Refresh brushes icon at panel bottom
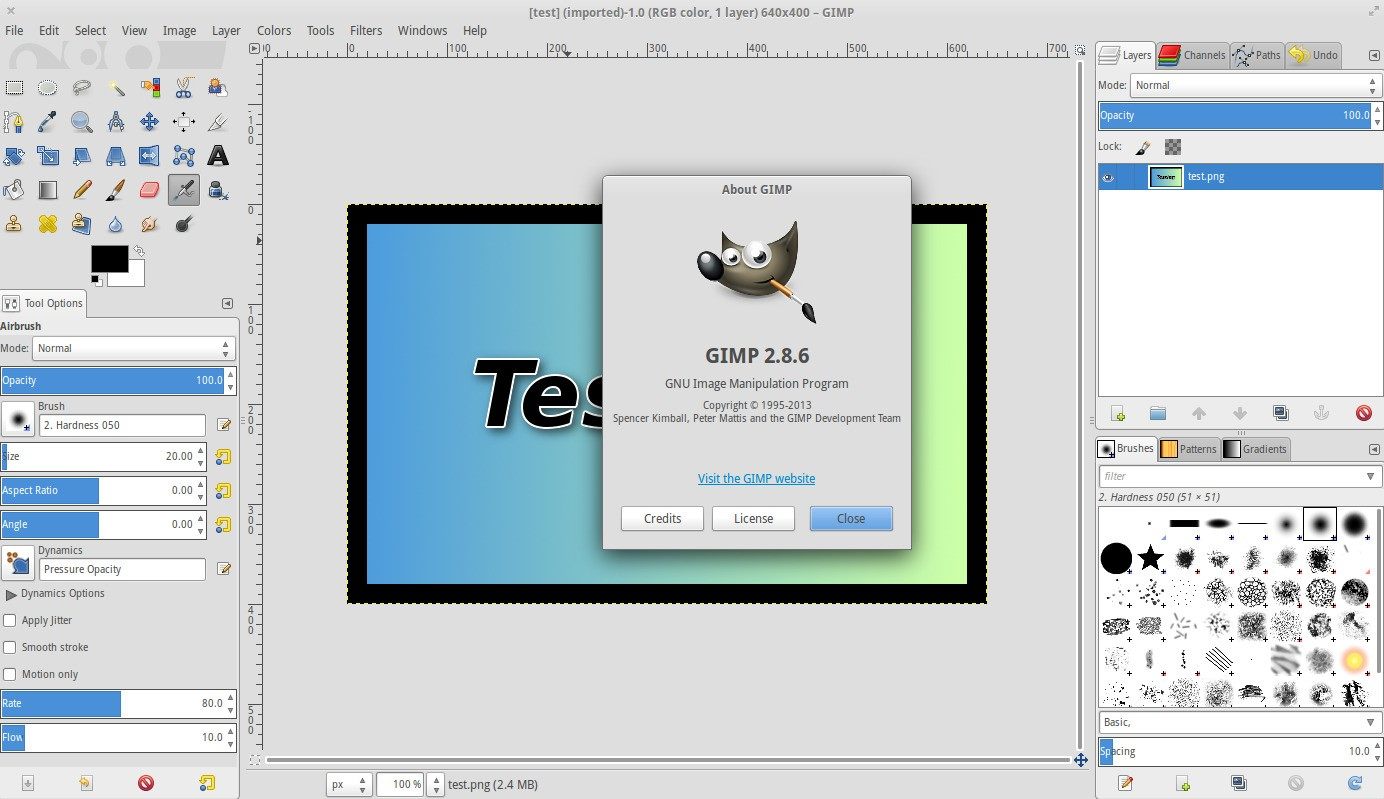1384x799 pixels. tap(1355, 783)
